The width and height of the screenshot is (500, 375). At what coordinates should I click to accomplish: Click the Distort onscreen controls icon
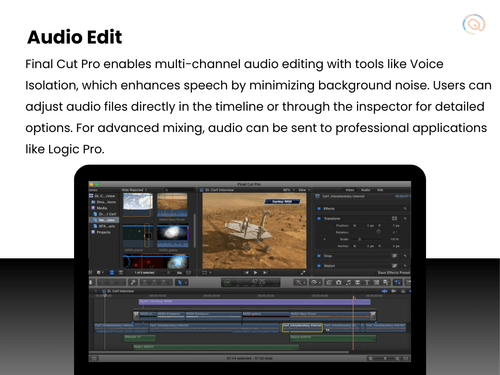coord(395,266)
